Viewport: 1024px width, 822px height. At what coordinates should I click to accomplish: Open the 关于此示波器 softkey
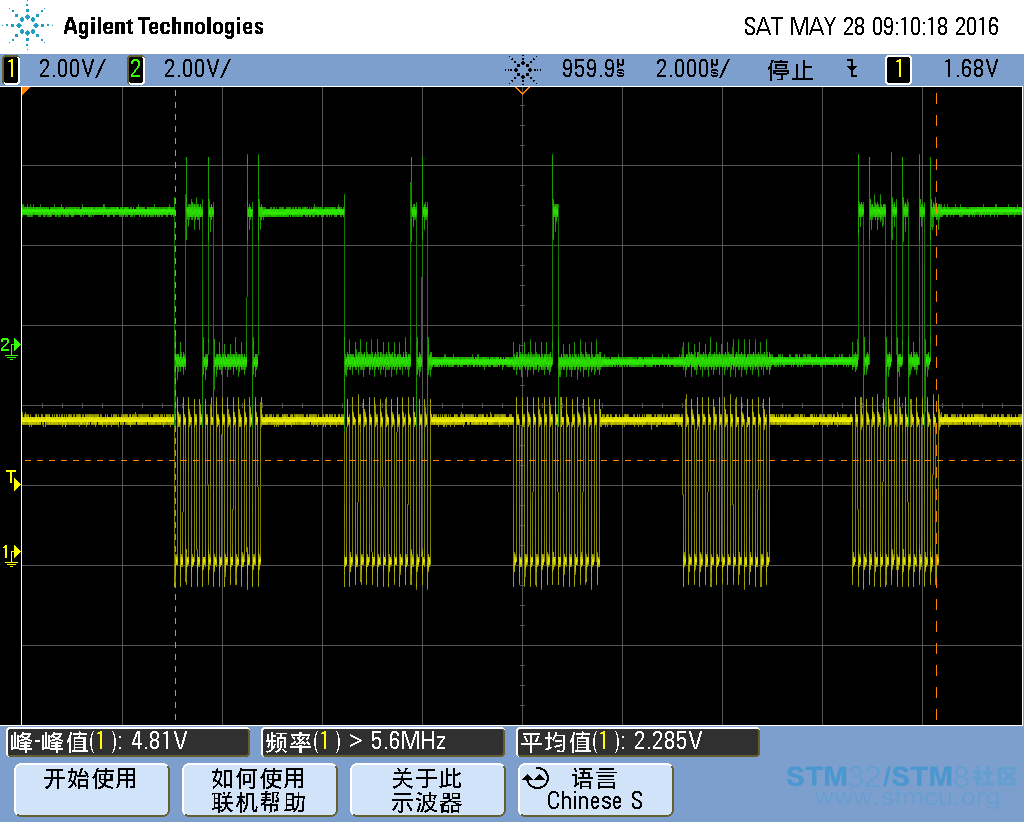427,790
